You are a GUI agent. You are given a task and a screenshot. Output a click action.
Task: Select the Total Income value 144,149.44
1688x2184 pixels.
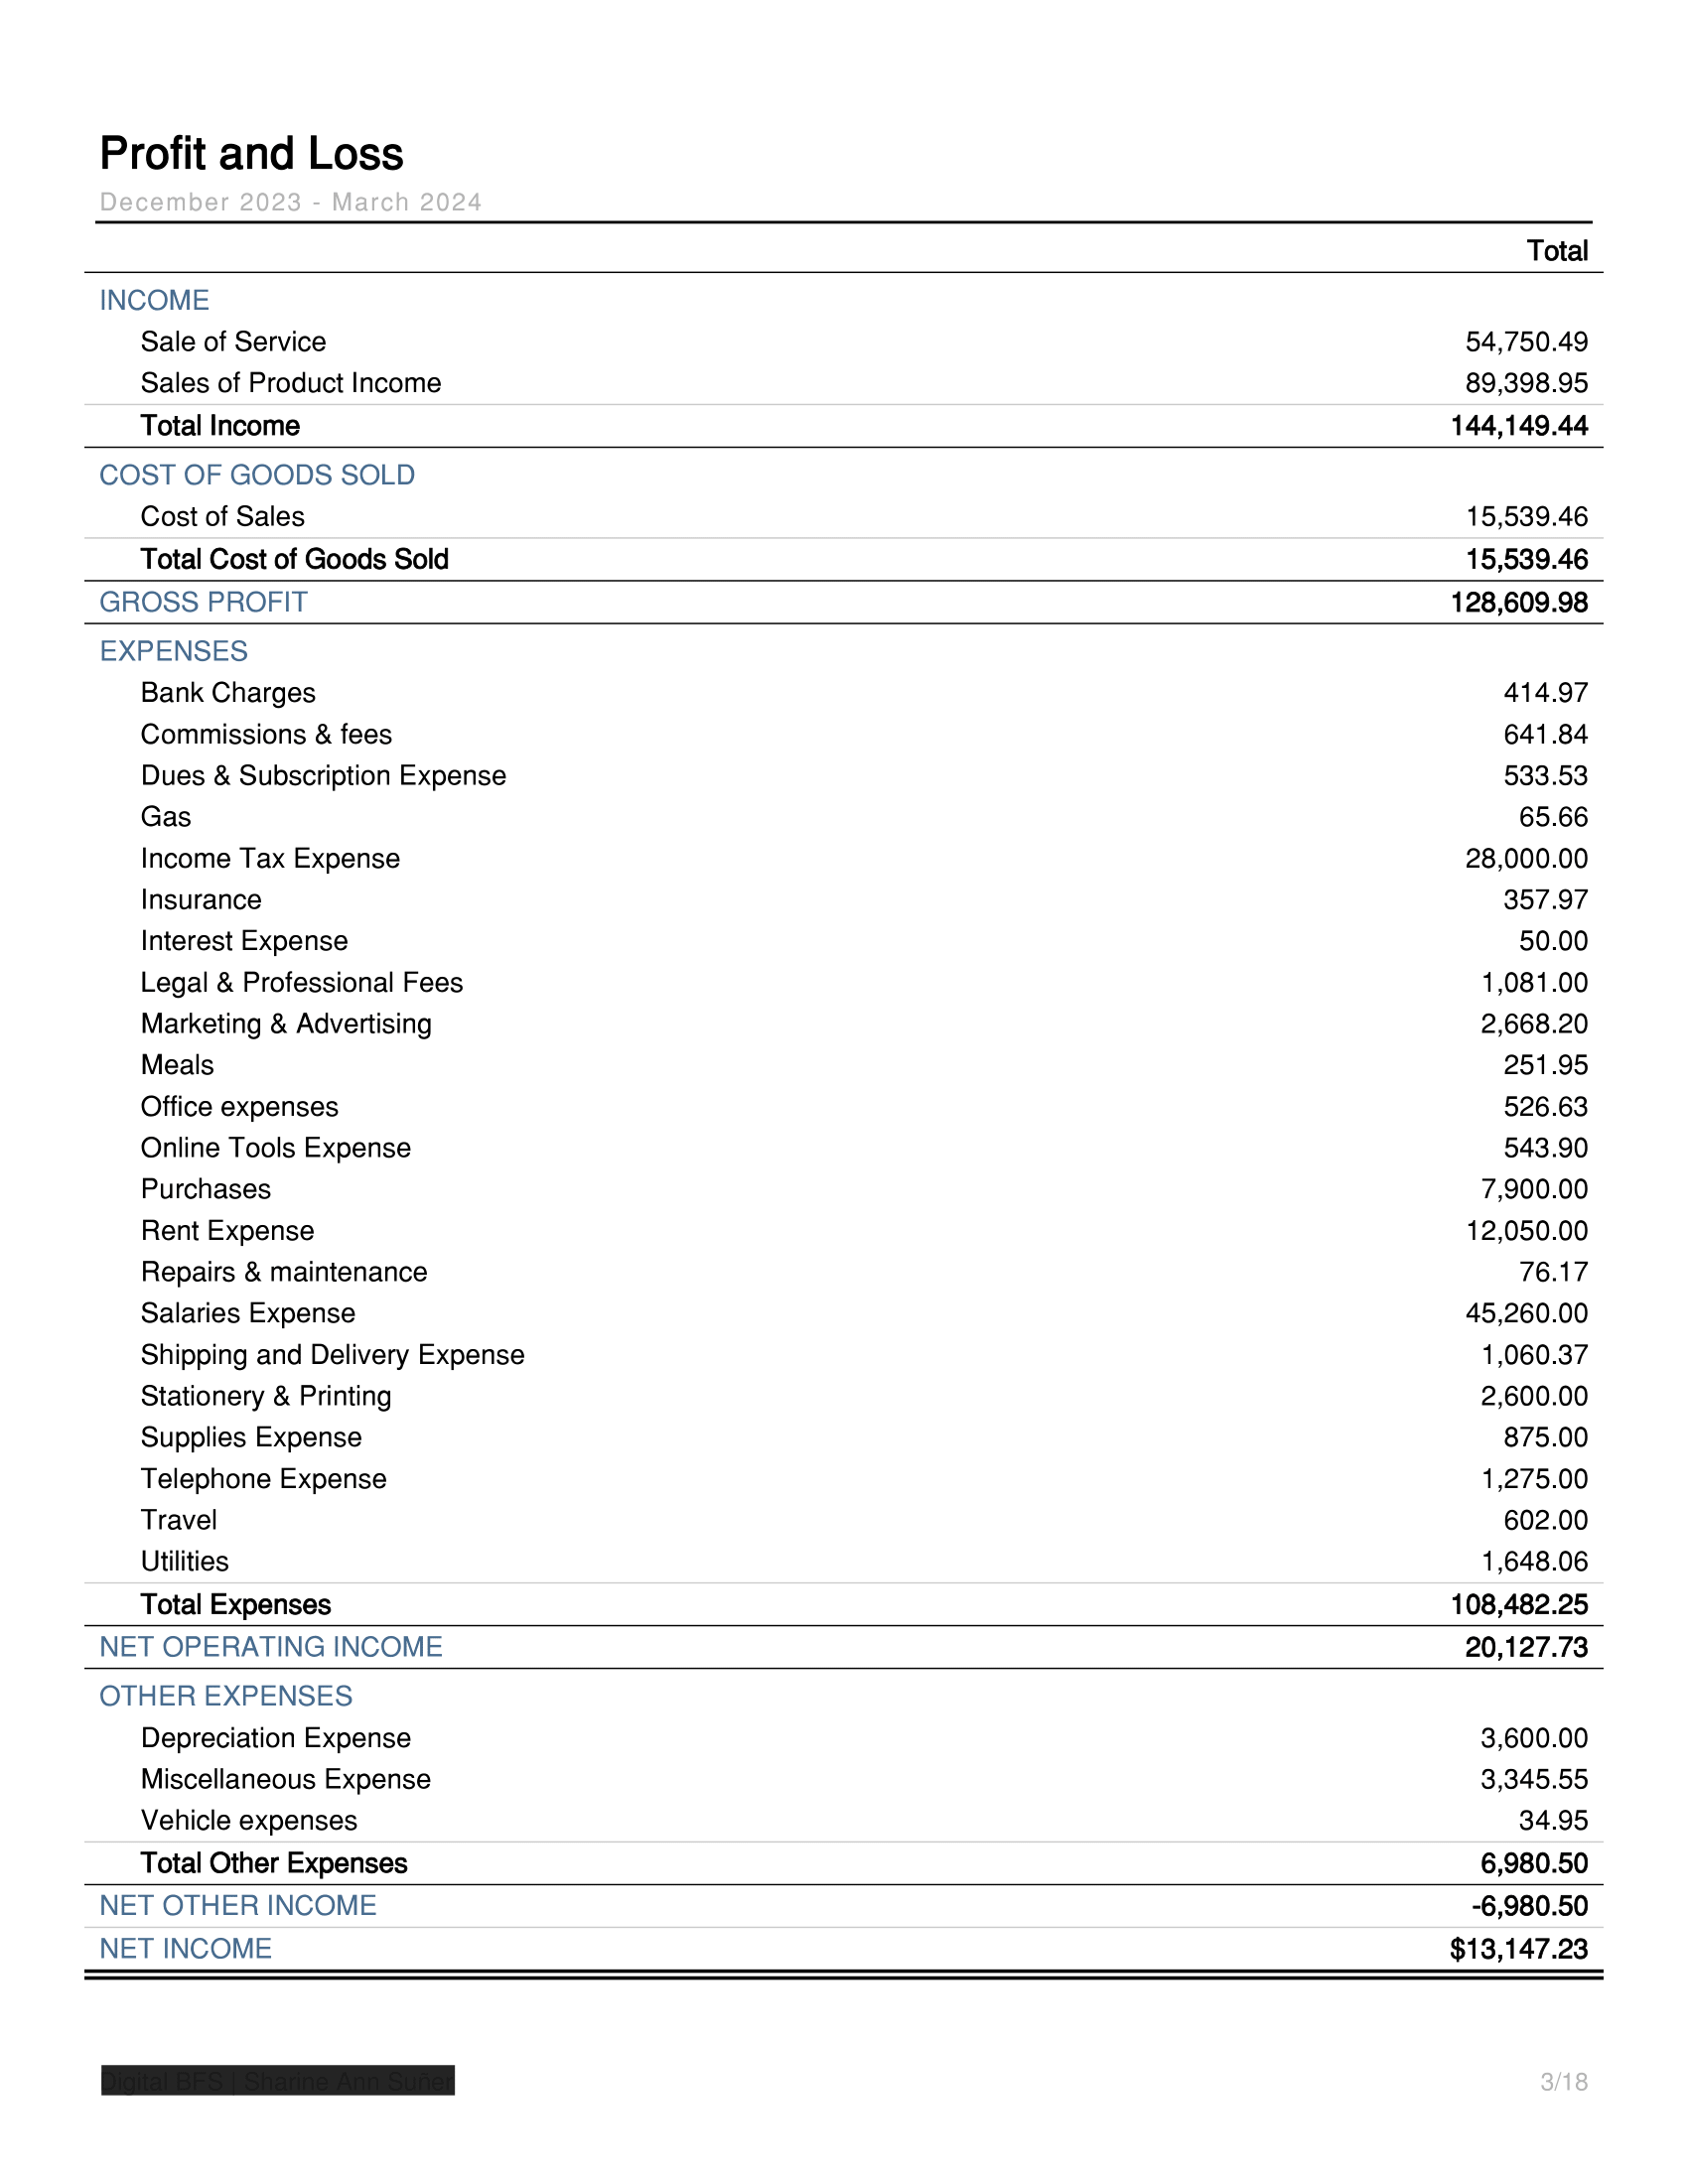point(1518,426)
